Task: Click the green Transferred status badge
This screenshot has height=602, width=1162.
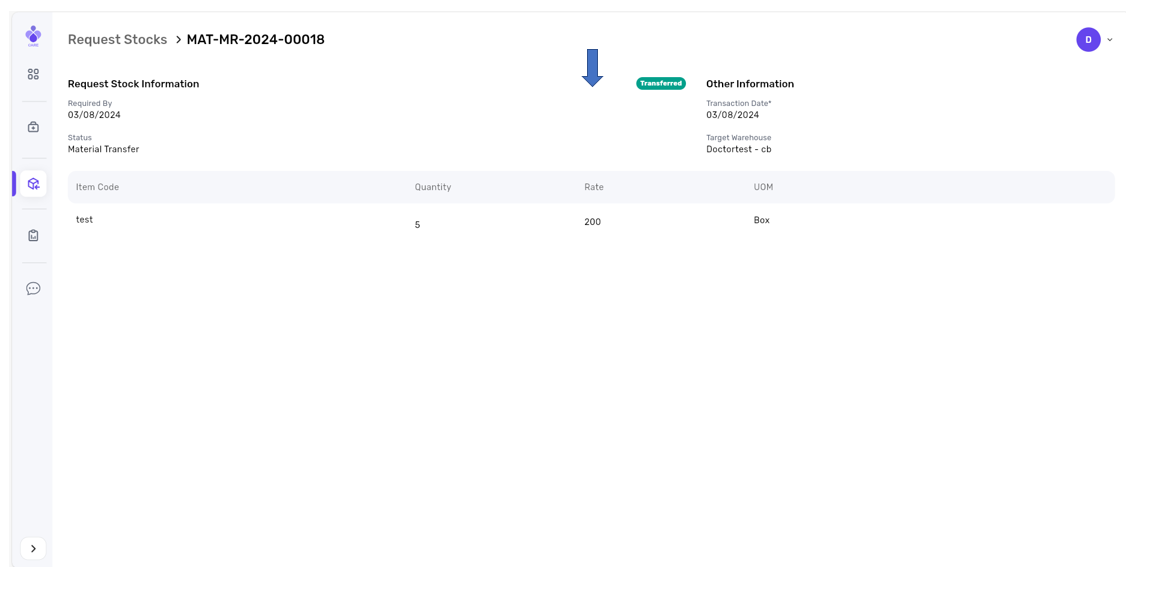Action: click(x=660, y=84)
